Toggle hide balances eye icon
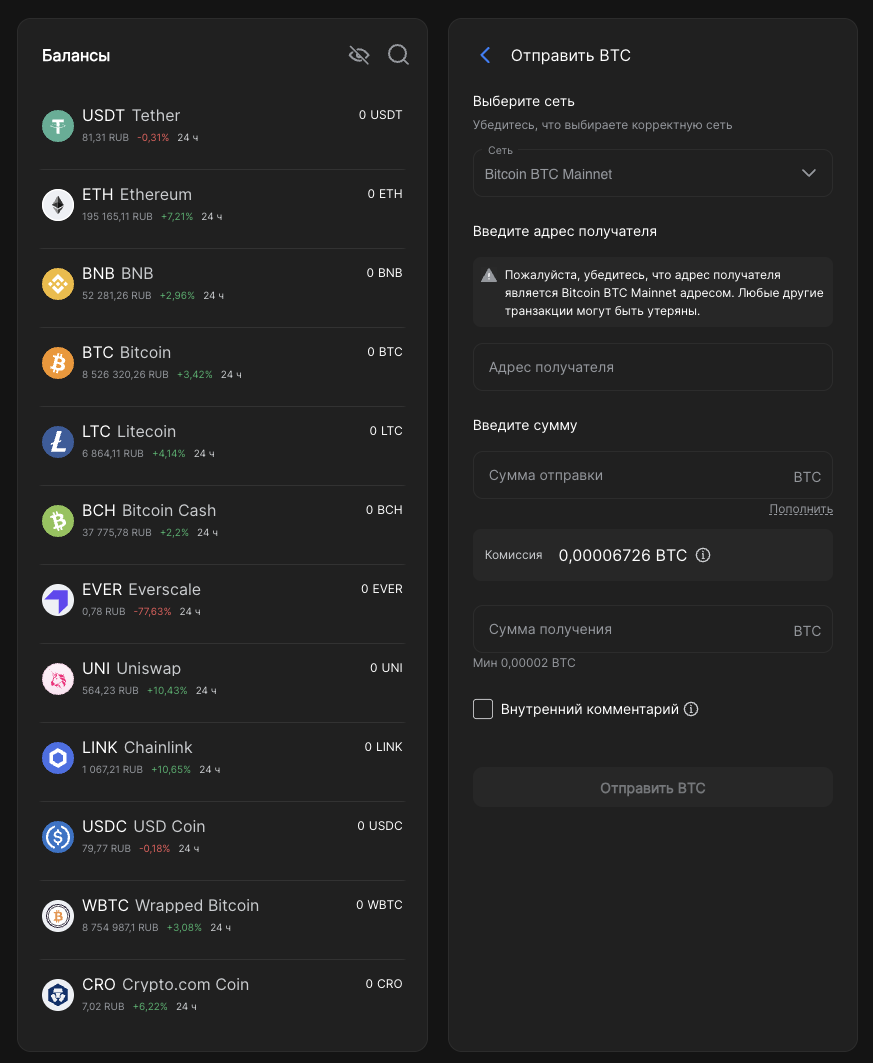Screen dimensions: 873x1063 tap(359, 55)
